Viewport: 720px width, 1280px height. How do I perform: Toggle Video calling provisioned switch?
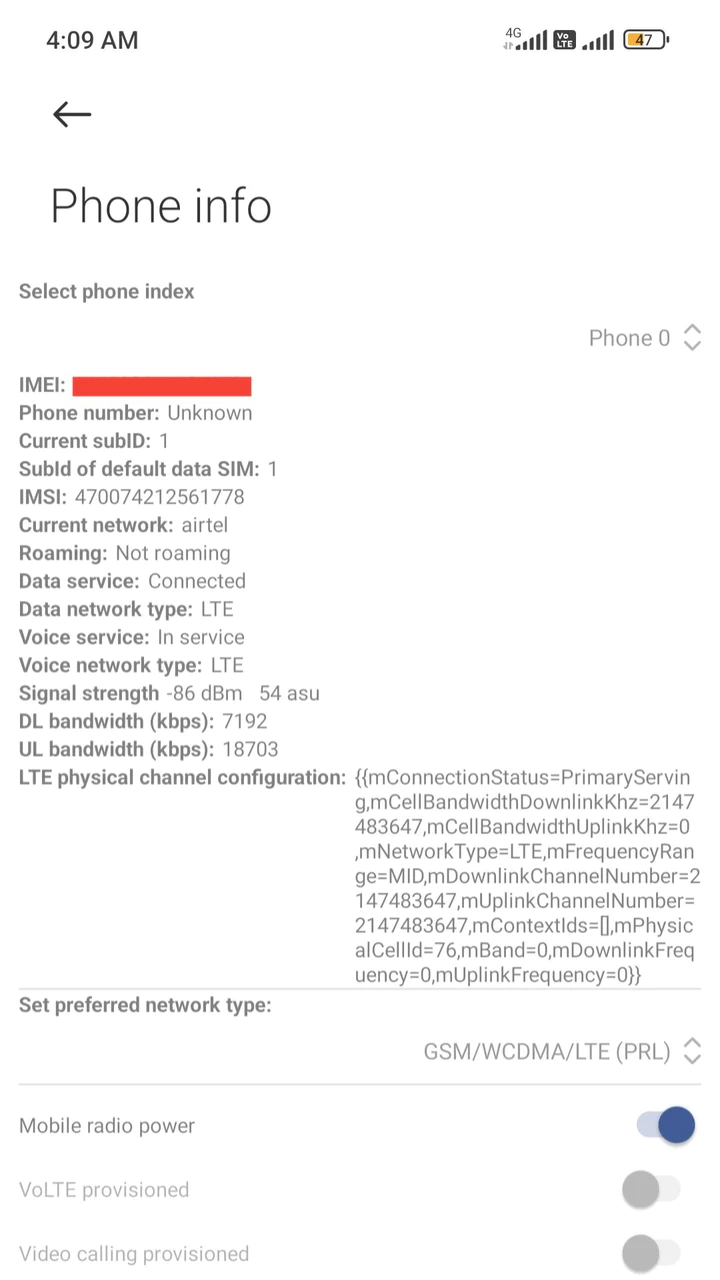point(651,1253)
